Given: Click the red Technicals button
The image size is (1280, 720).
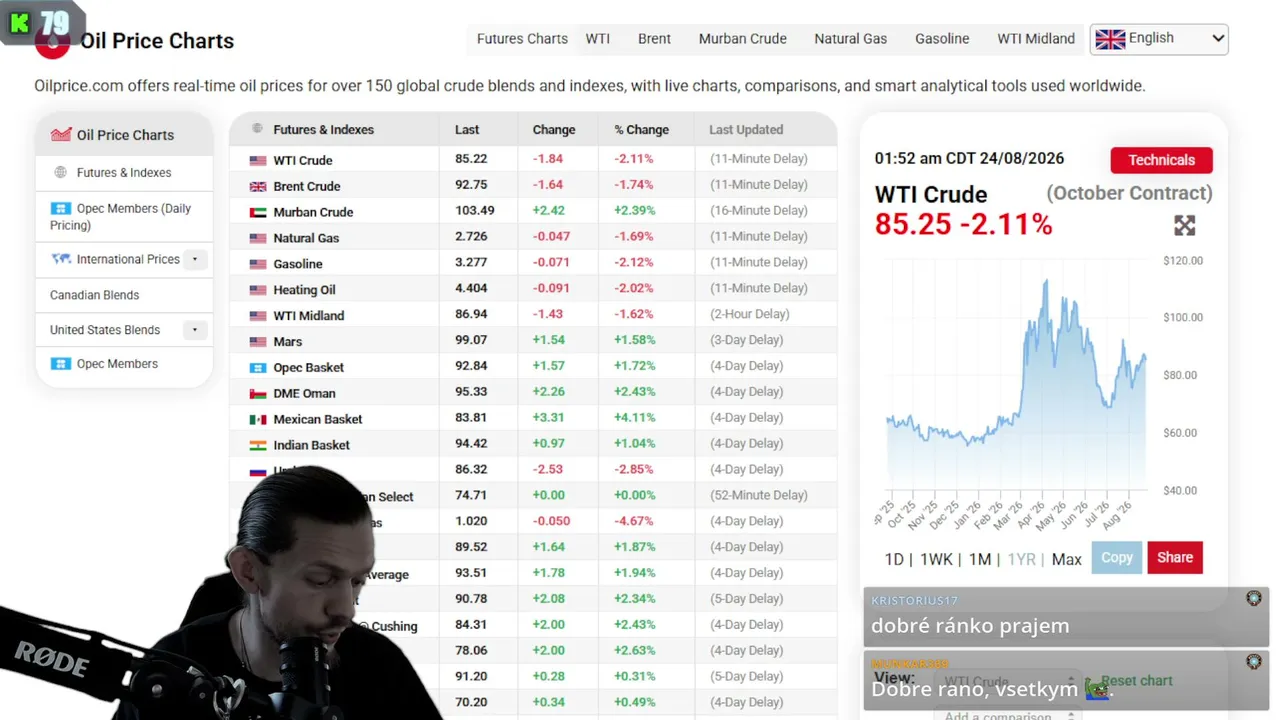Looking at the screenshot, I should [x=1162, y=160].
